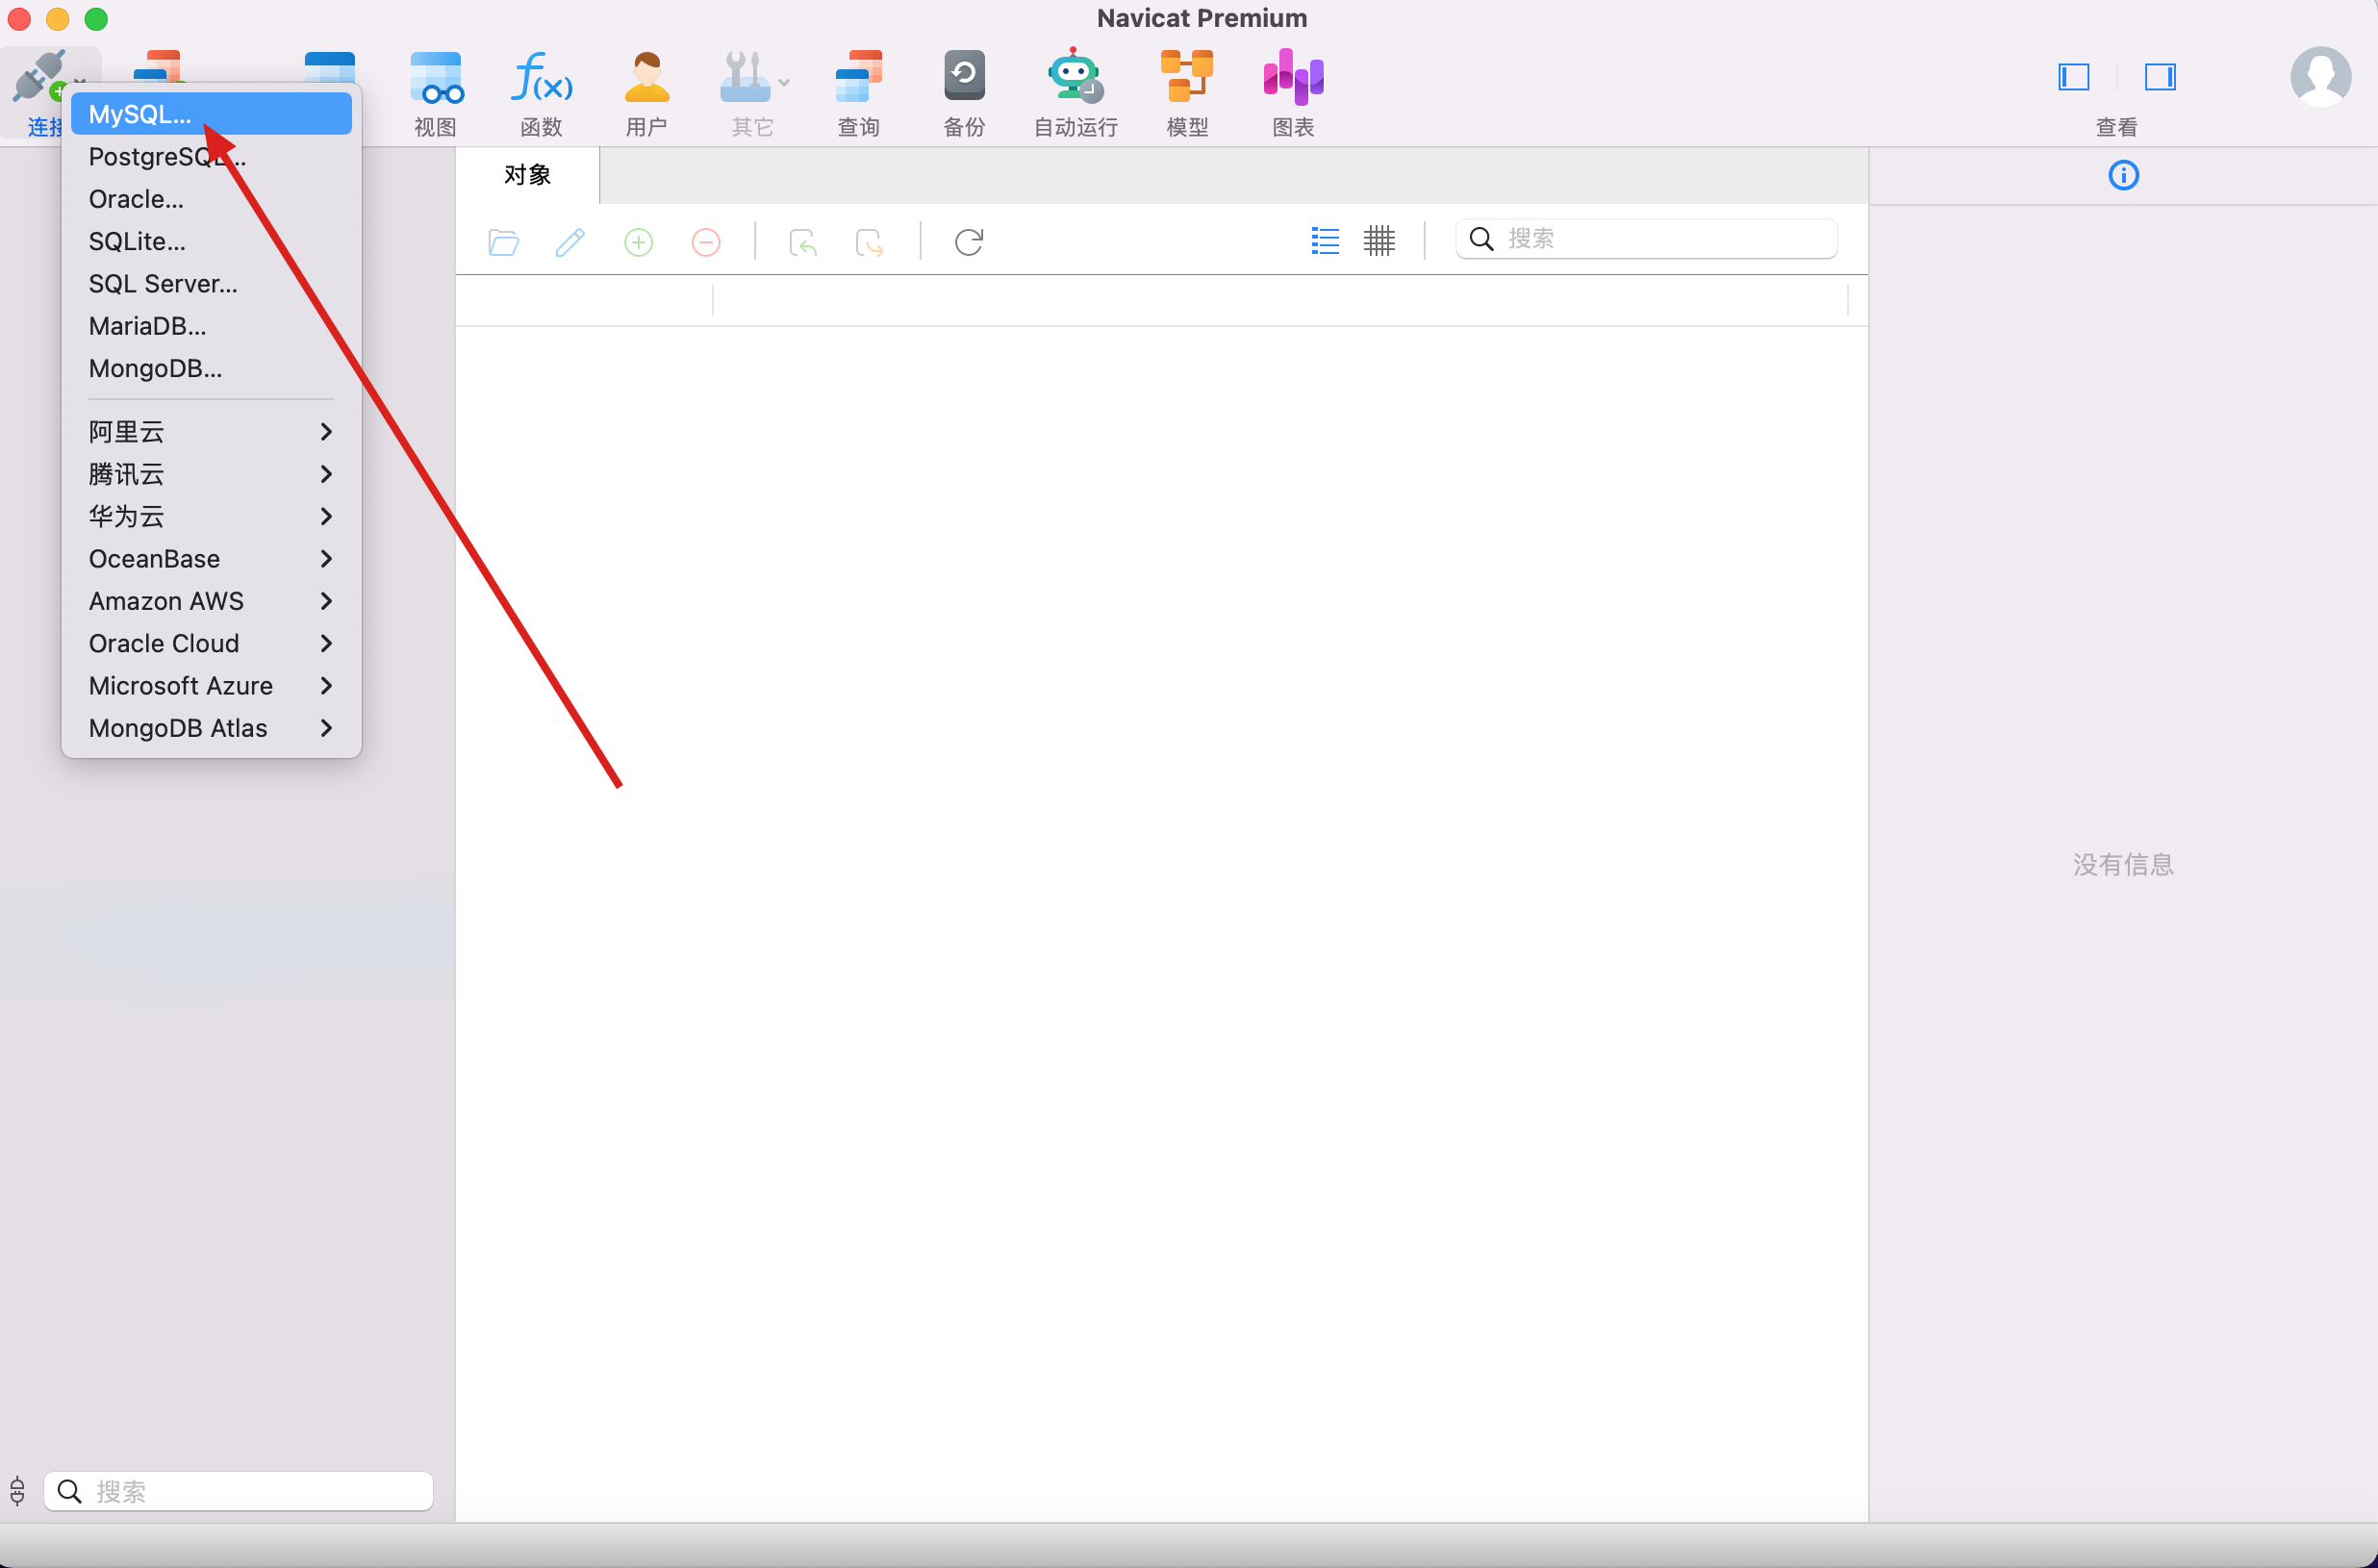The width and height of the screenshot is (2378, 1568).
Task: Click the connection filter icon beside sidebar search
Action: click(17, 1491)
